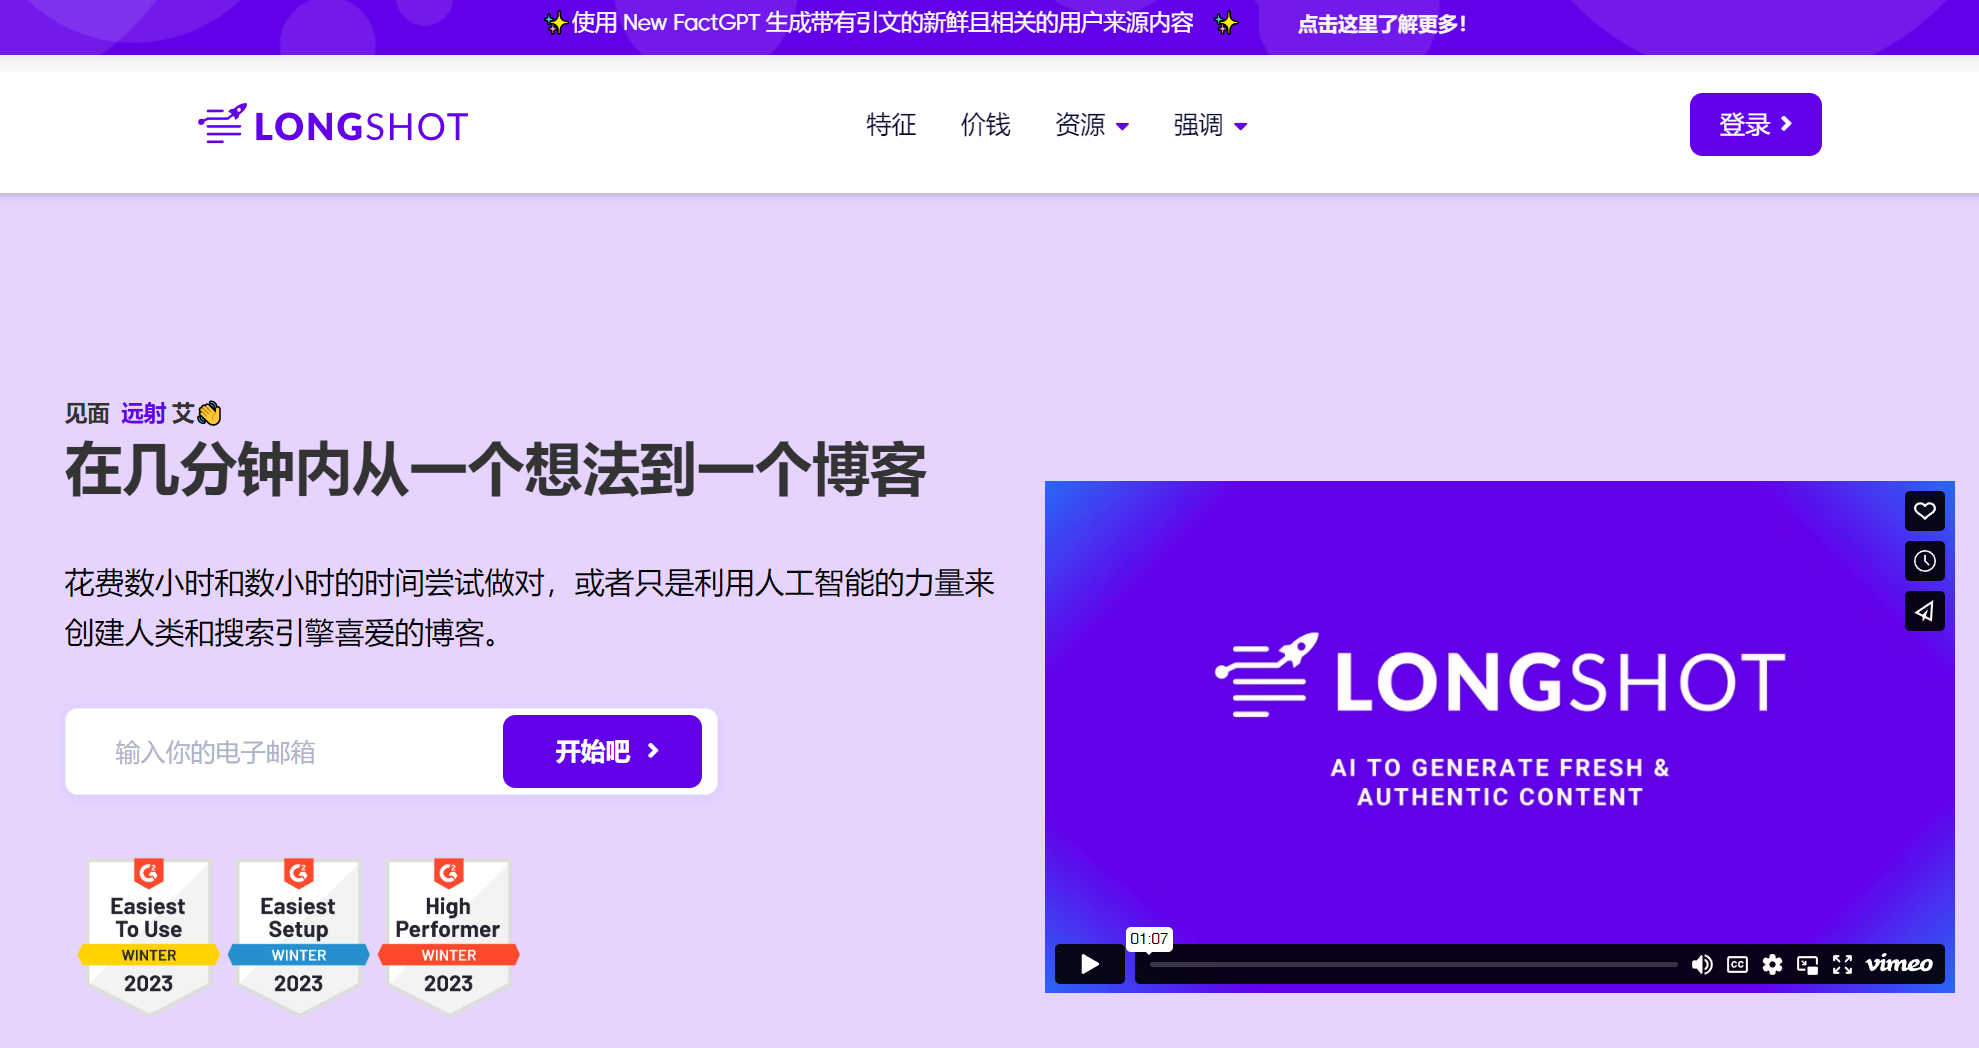Click the 登录 login button
1979x1048 pixels.
click(1755, 125)
